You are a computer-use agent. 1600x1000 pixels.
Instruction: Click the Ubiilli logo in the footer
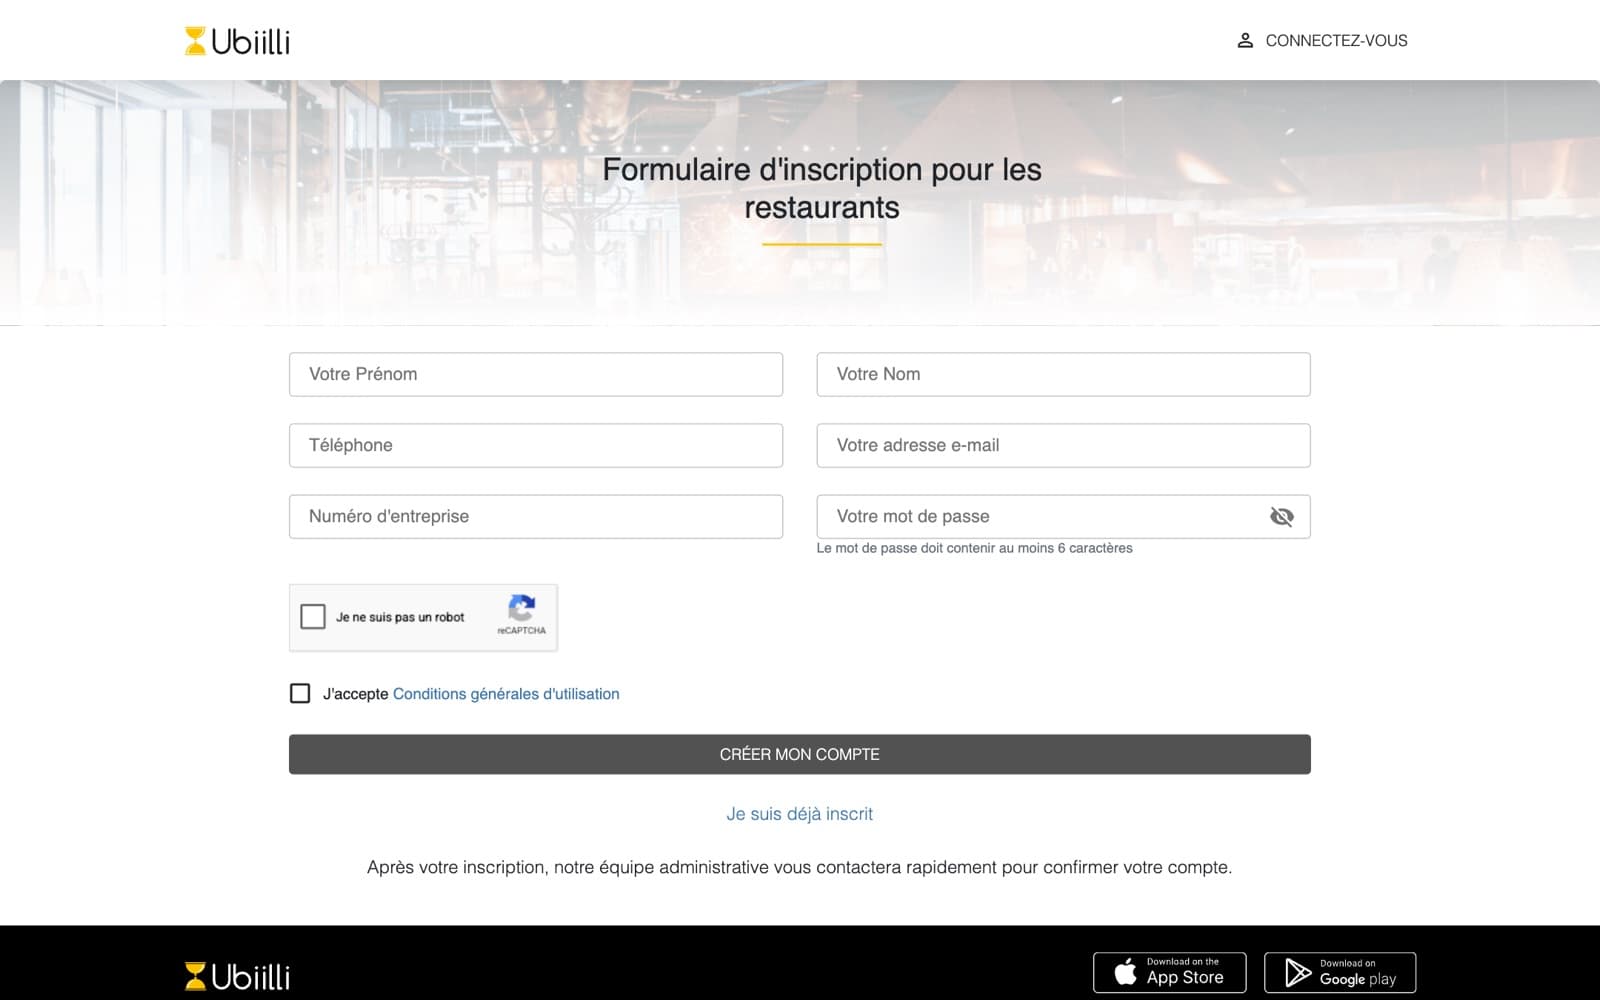237,976
